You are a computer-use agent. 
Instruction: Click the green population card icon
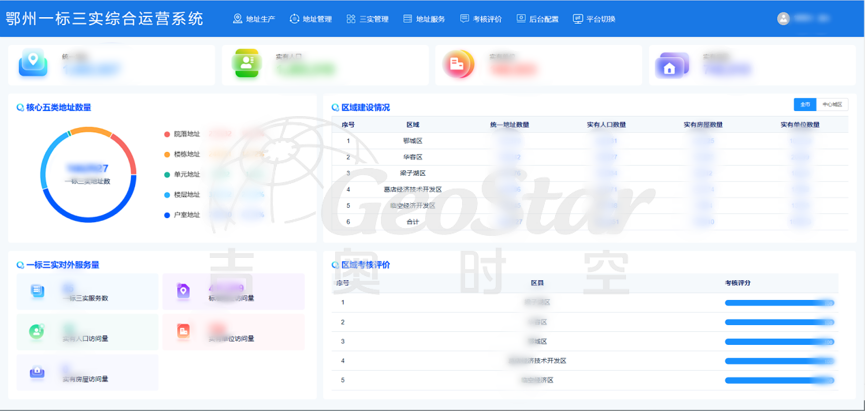[246, 64]
